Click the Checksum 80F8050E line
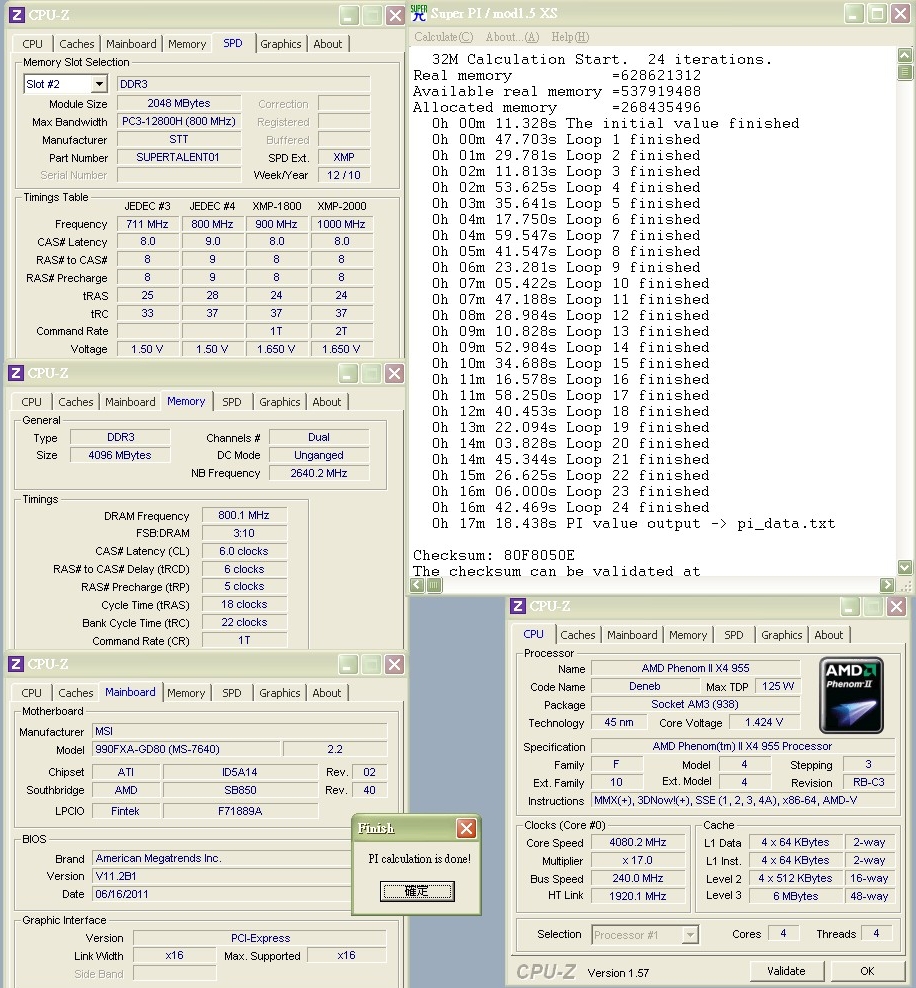916x988 pixels. click(494, 555)
